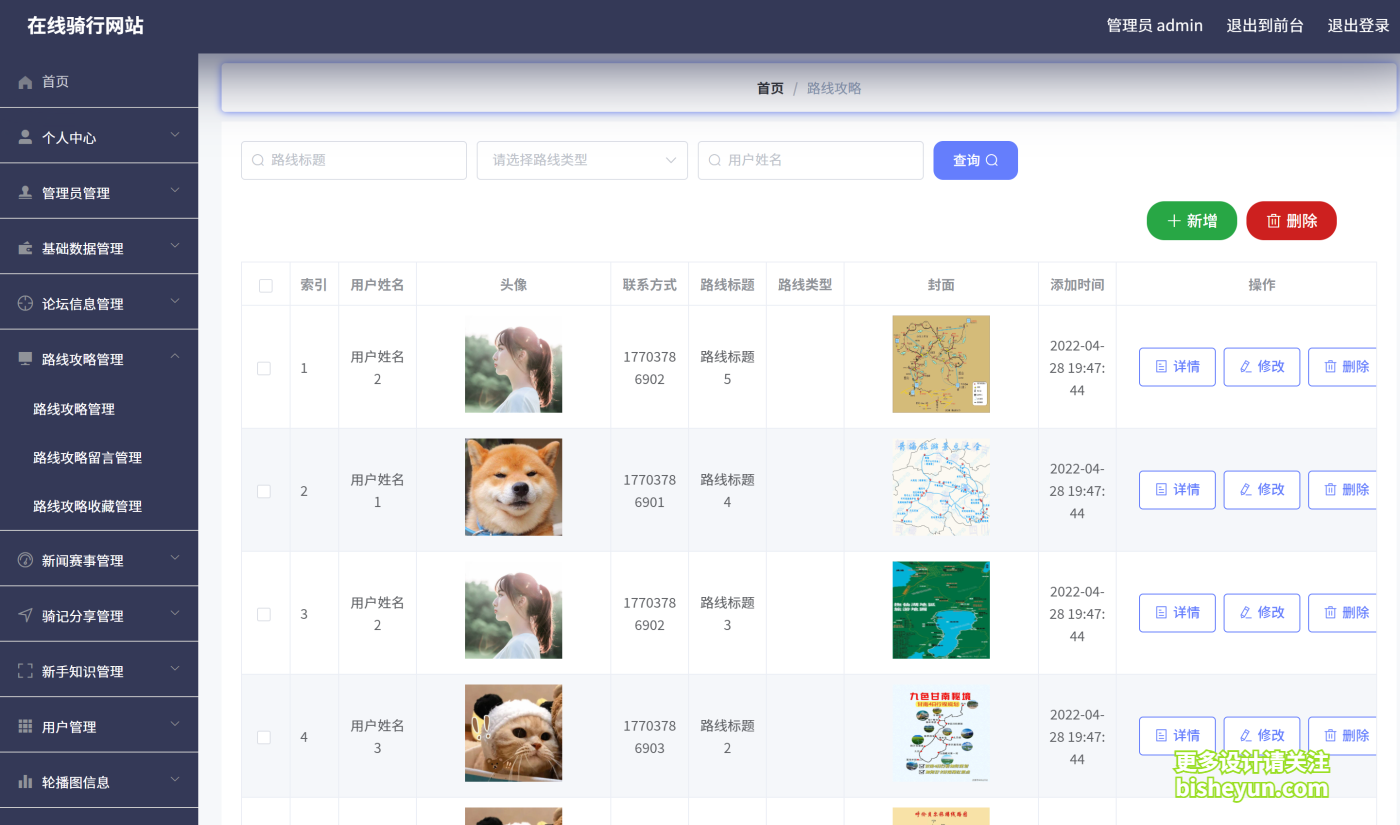Open the 请选择路线类型 dropdown
Image resolution: width=1400 pixels, height=825 pixels.
[582, 160]
